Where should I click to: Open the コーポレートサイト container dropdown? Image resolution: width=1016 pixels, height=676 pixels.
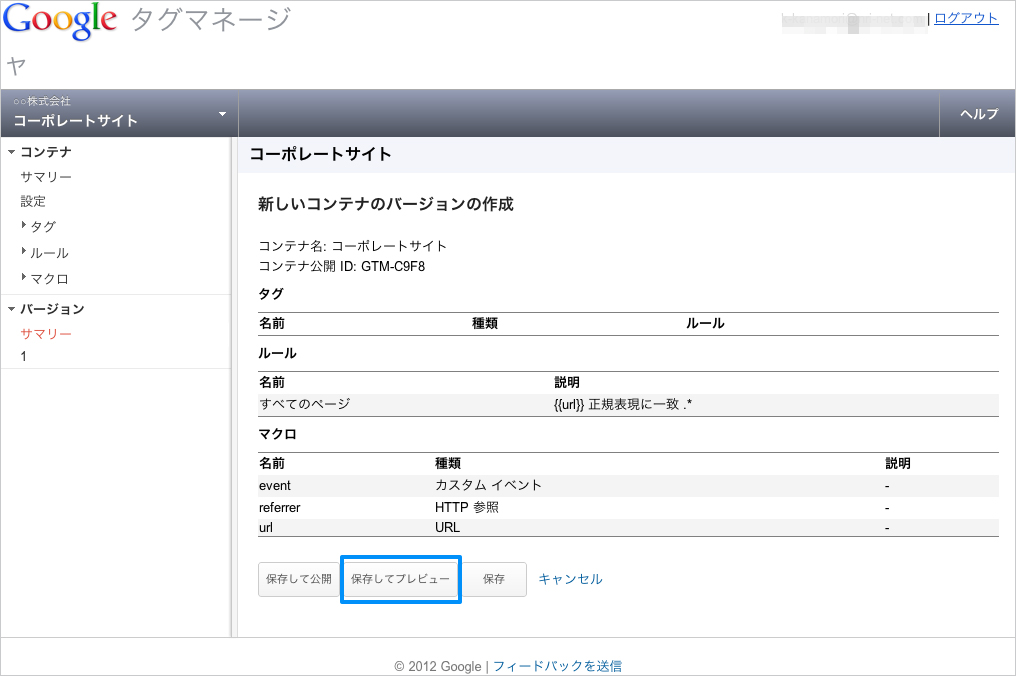222,114
